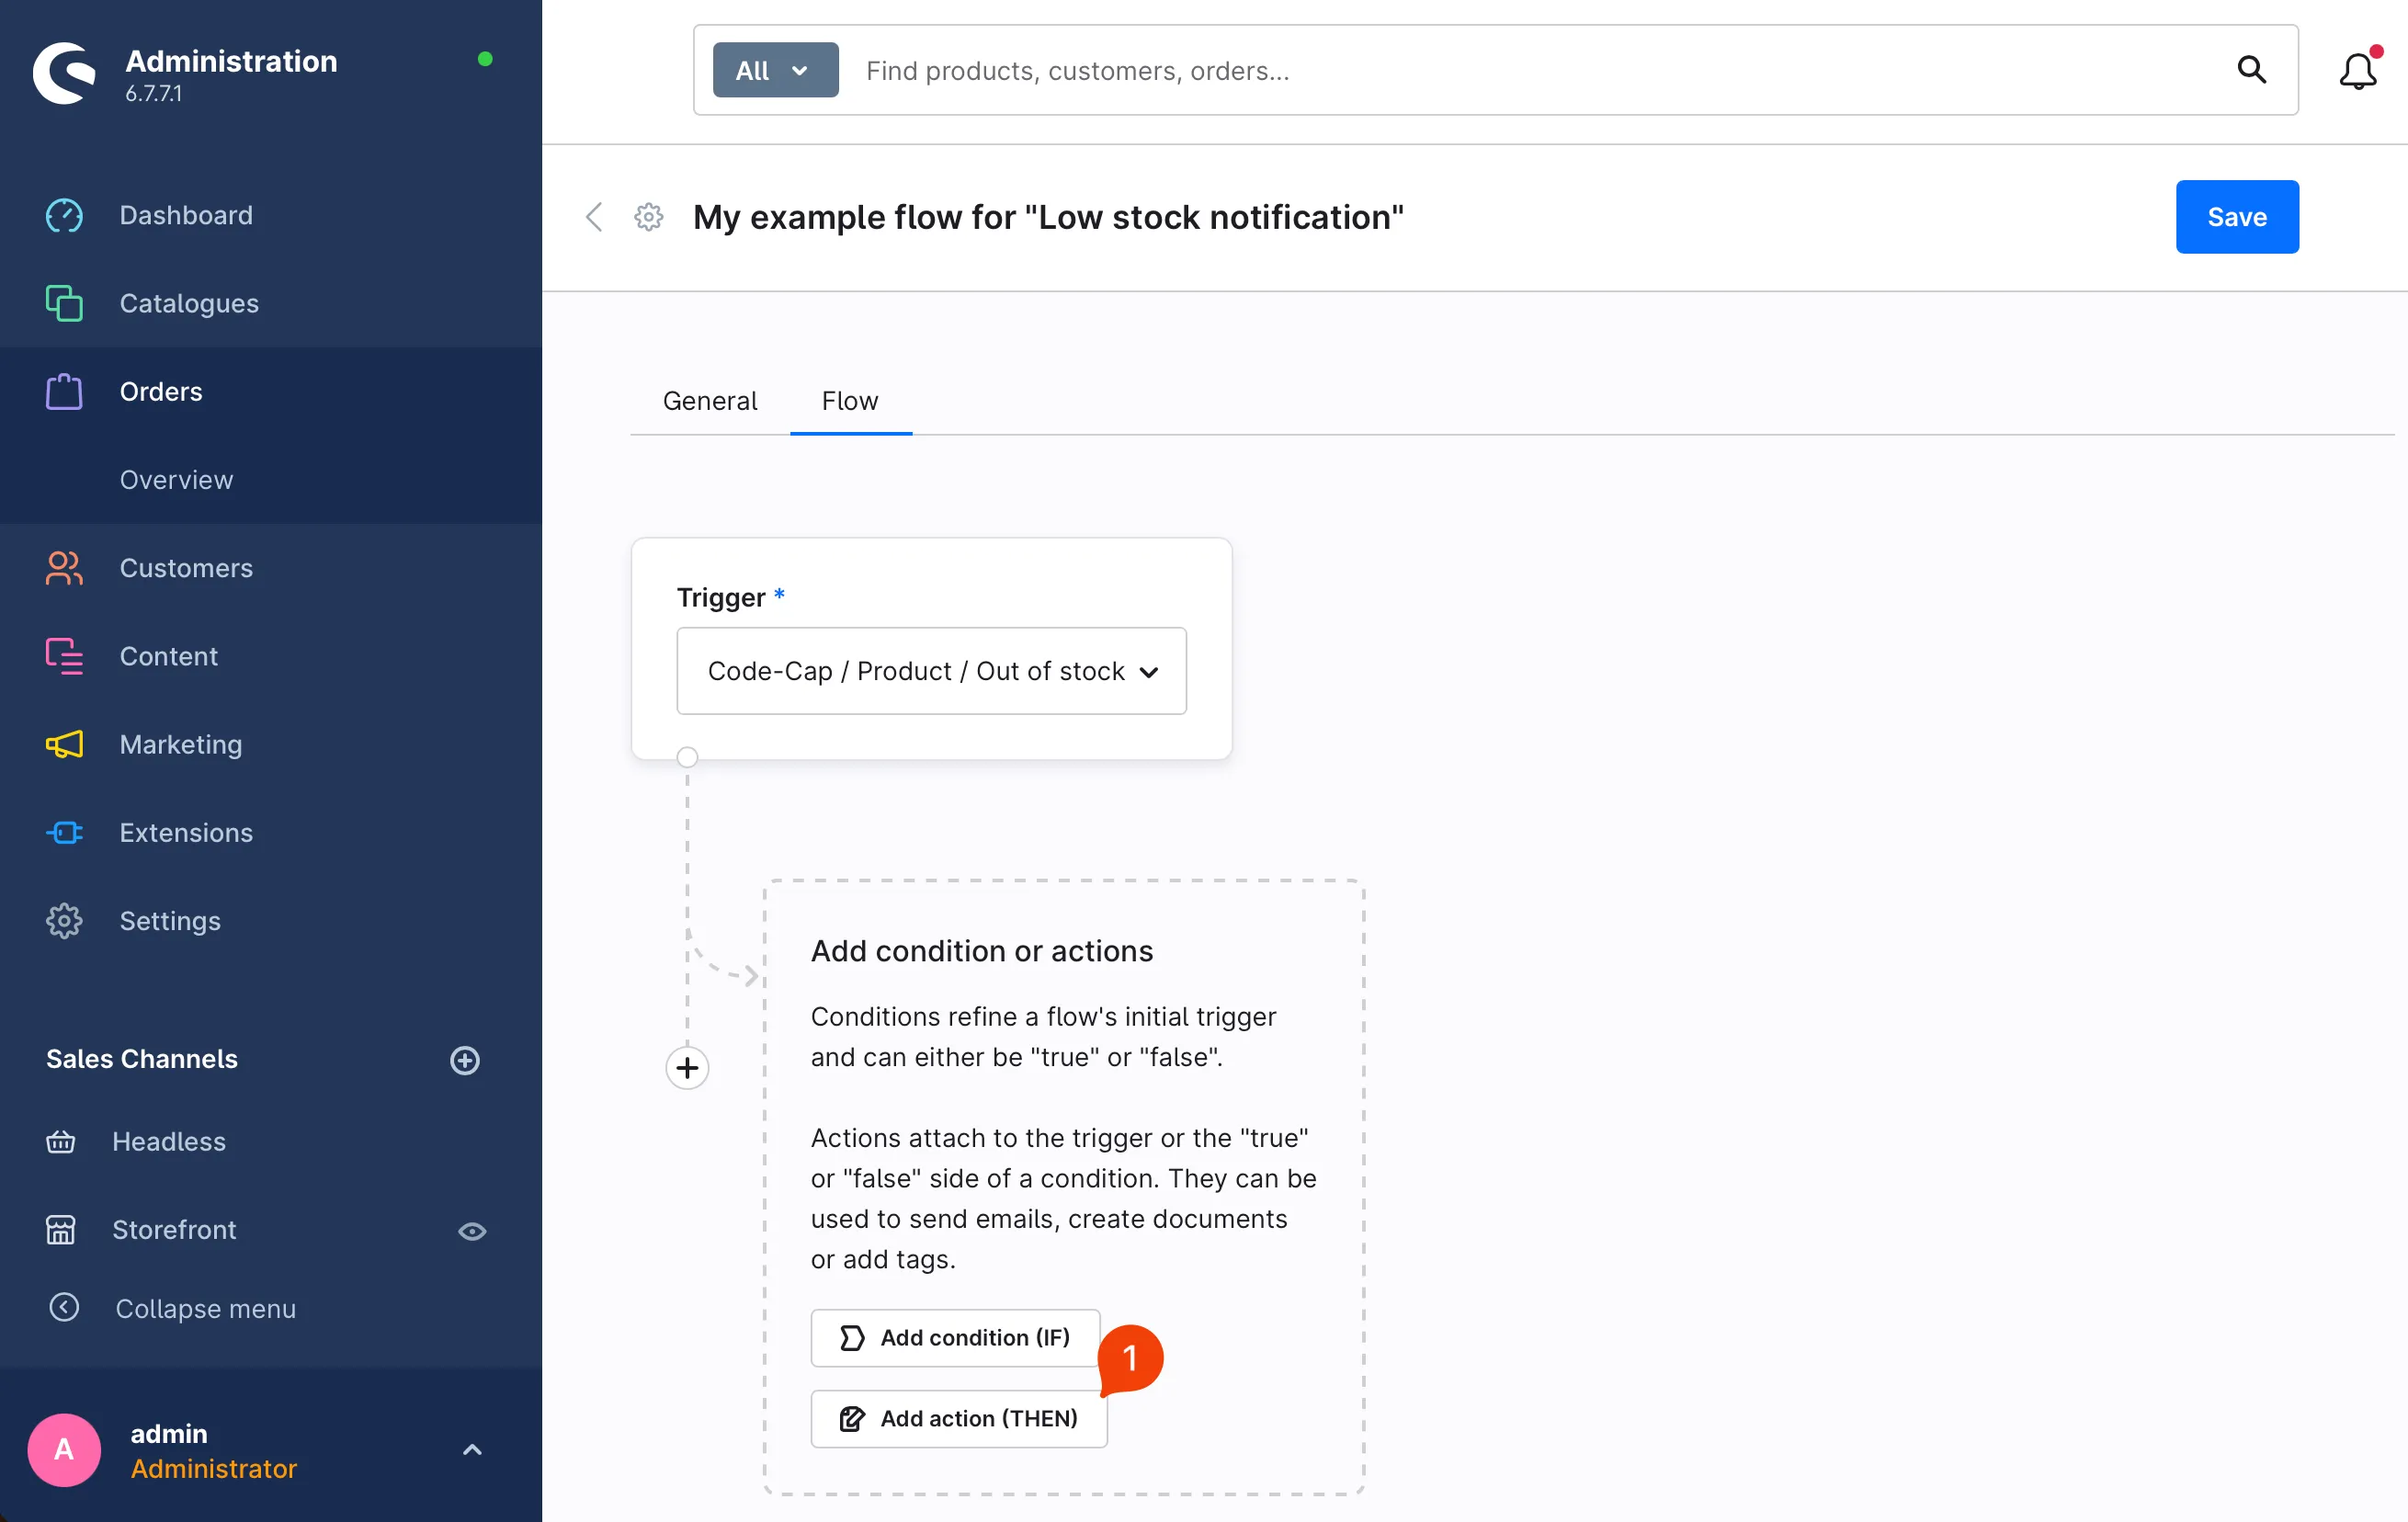Click the Save button
Image resolution: width=2408 pixels, height=1522 pixels.
(x=2236, y=217)
